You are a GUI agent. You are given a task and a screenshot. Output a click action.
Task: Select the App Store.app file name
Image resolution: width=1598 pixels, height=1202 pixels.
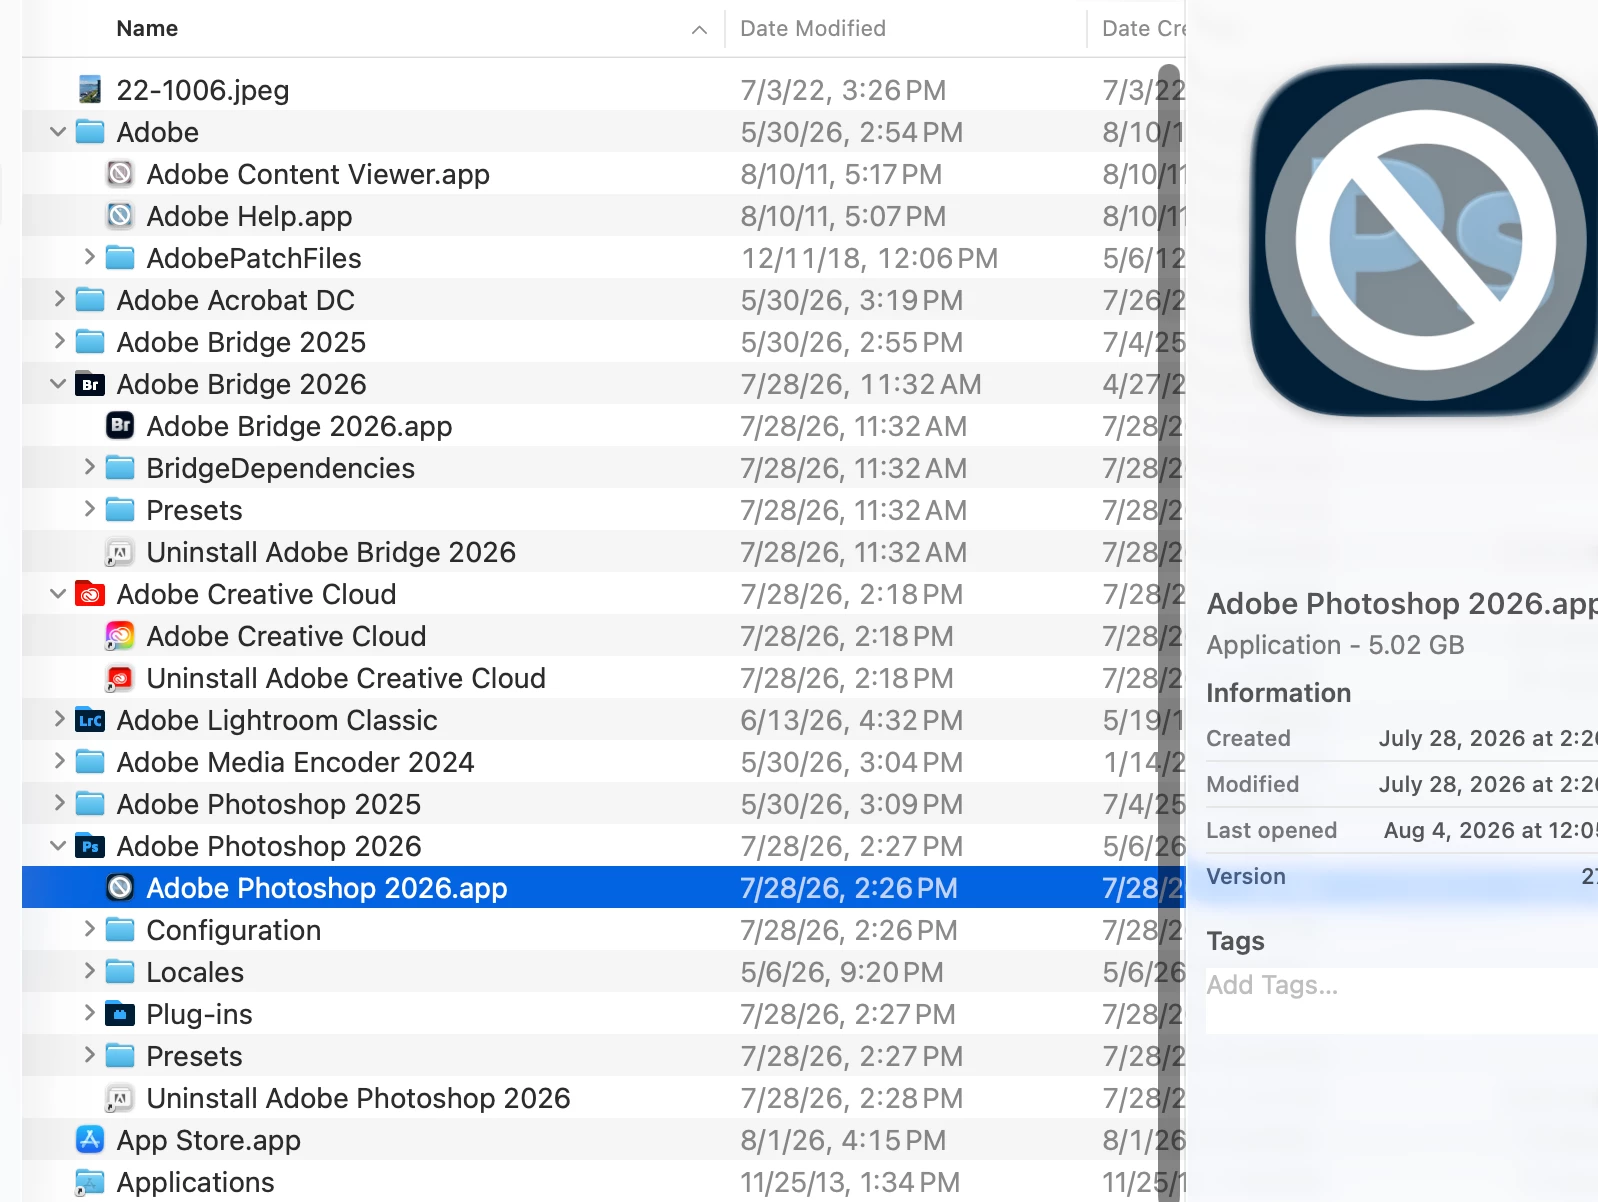point(208,1140)
